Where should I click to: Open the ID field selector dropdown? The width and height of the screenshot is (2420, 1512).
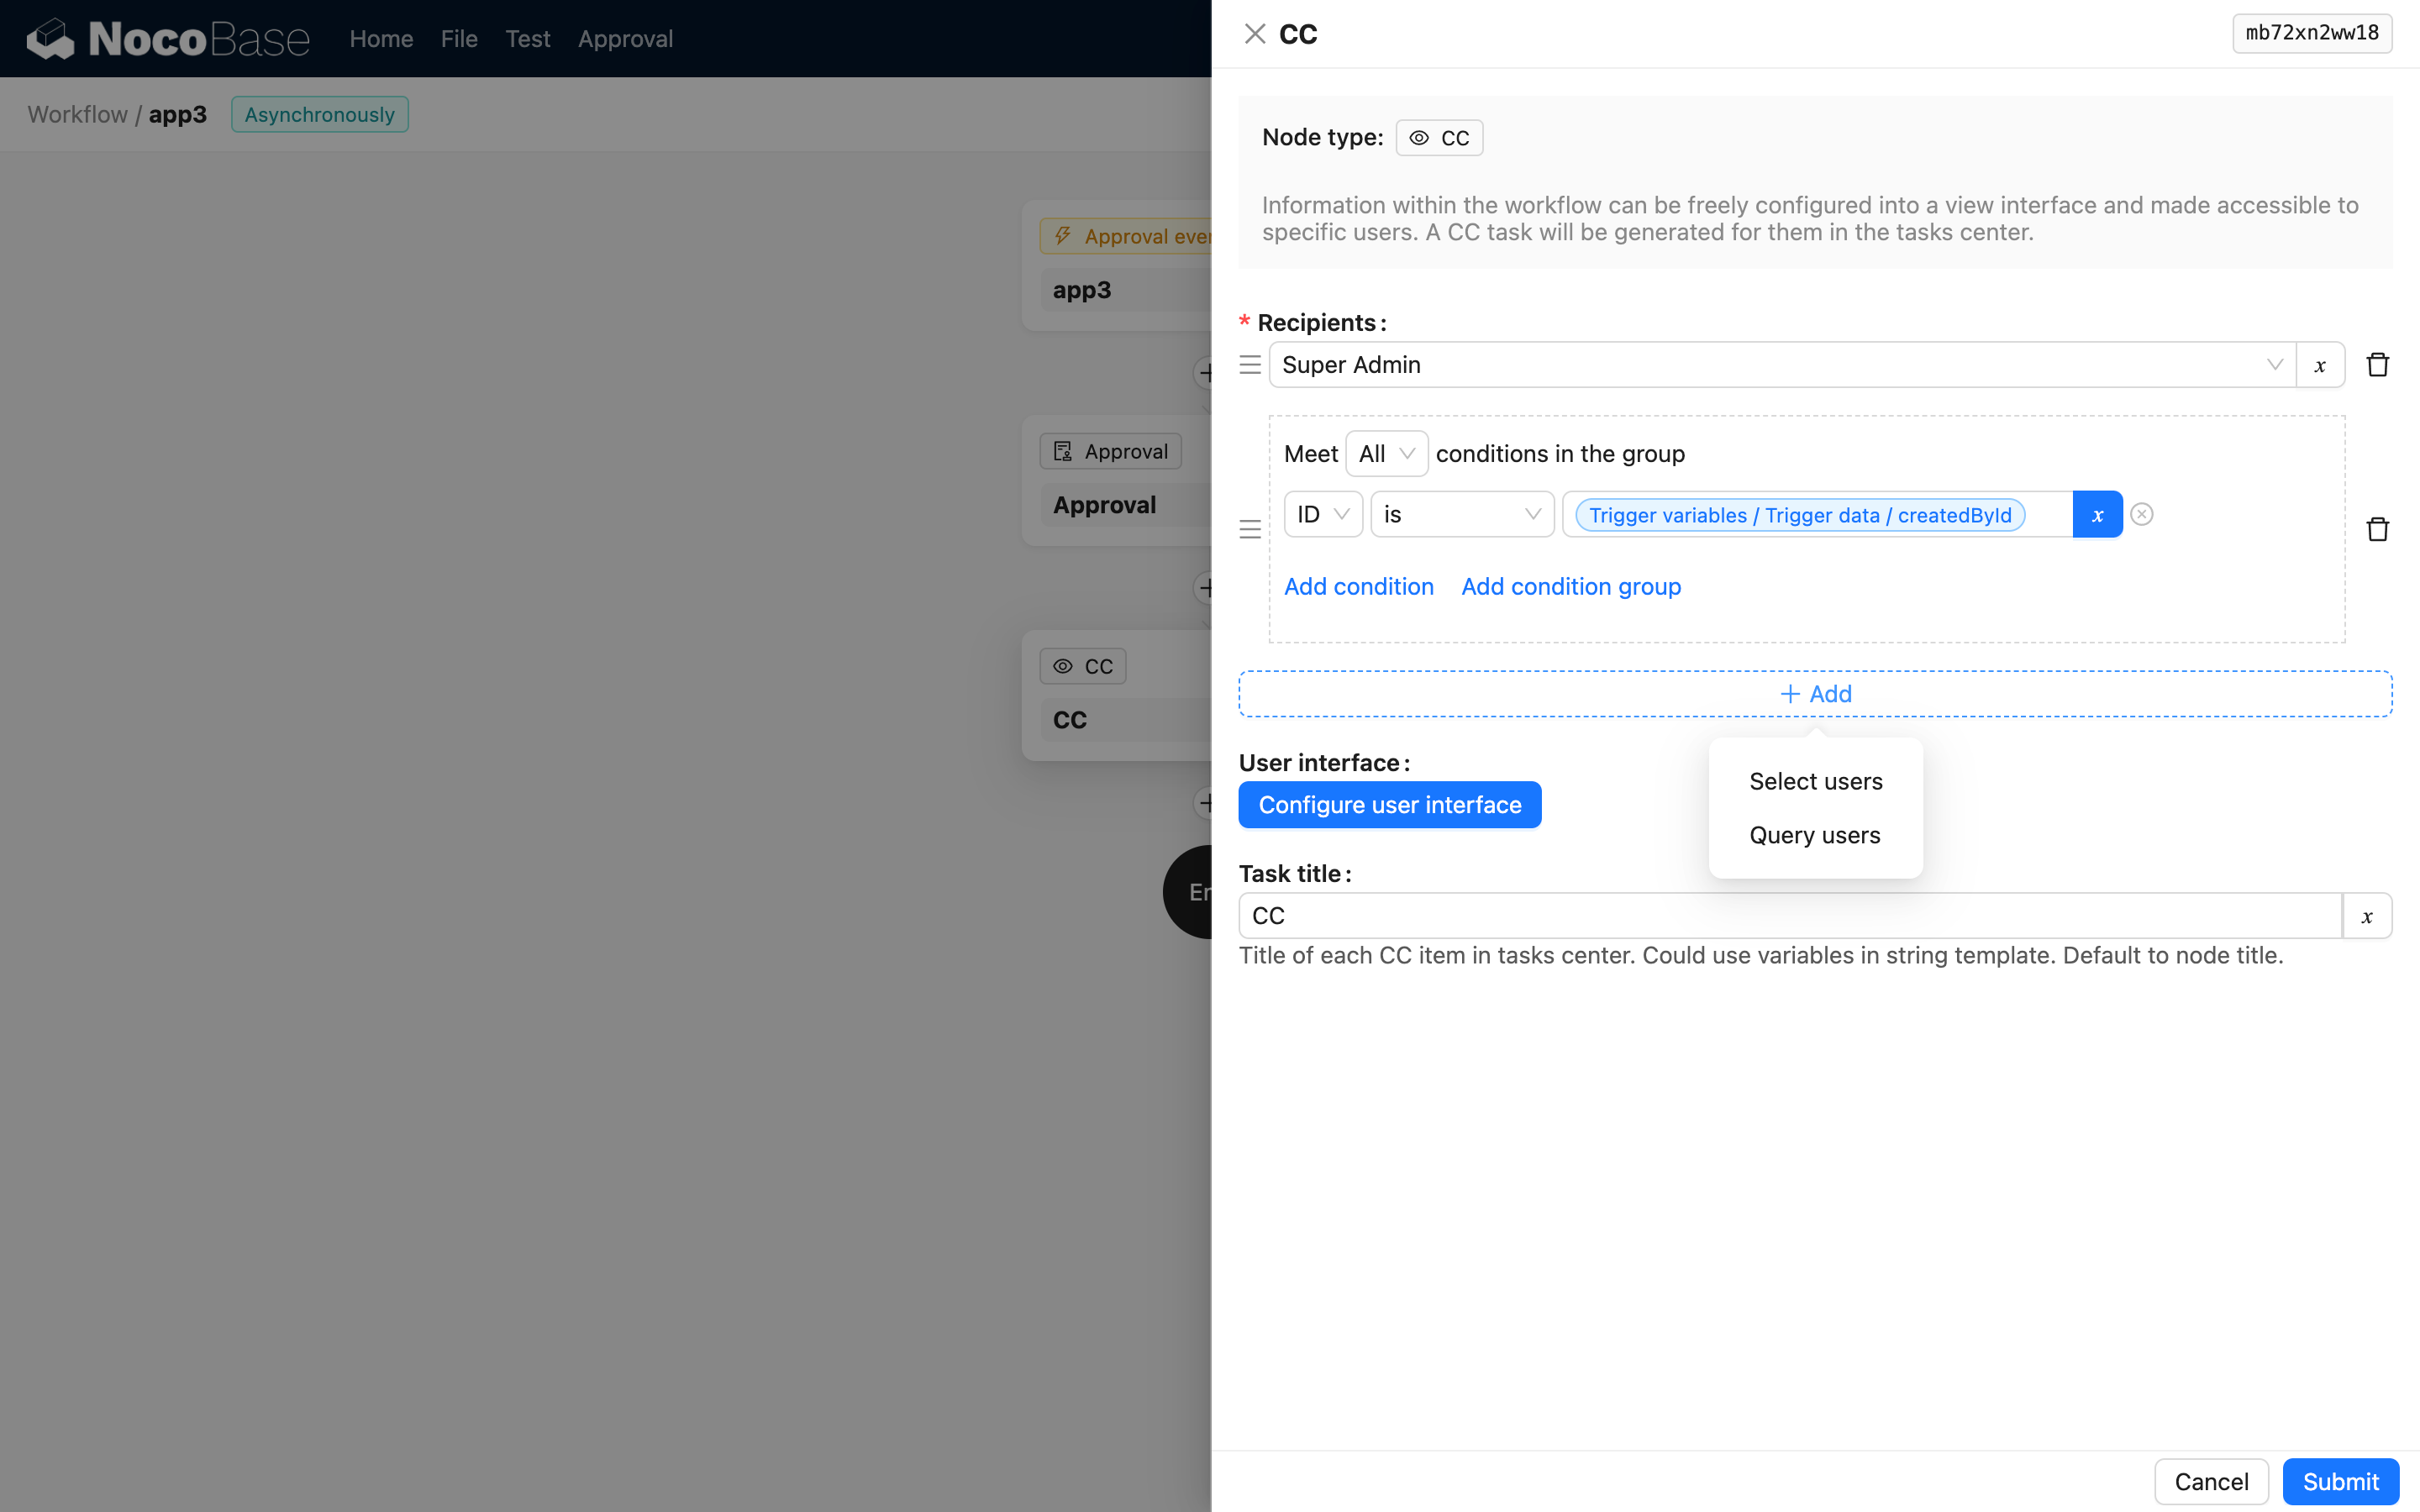(x=1322, y=514)
